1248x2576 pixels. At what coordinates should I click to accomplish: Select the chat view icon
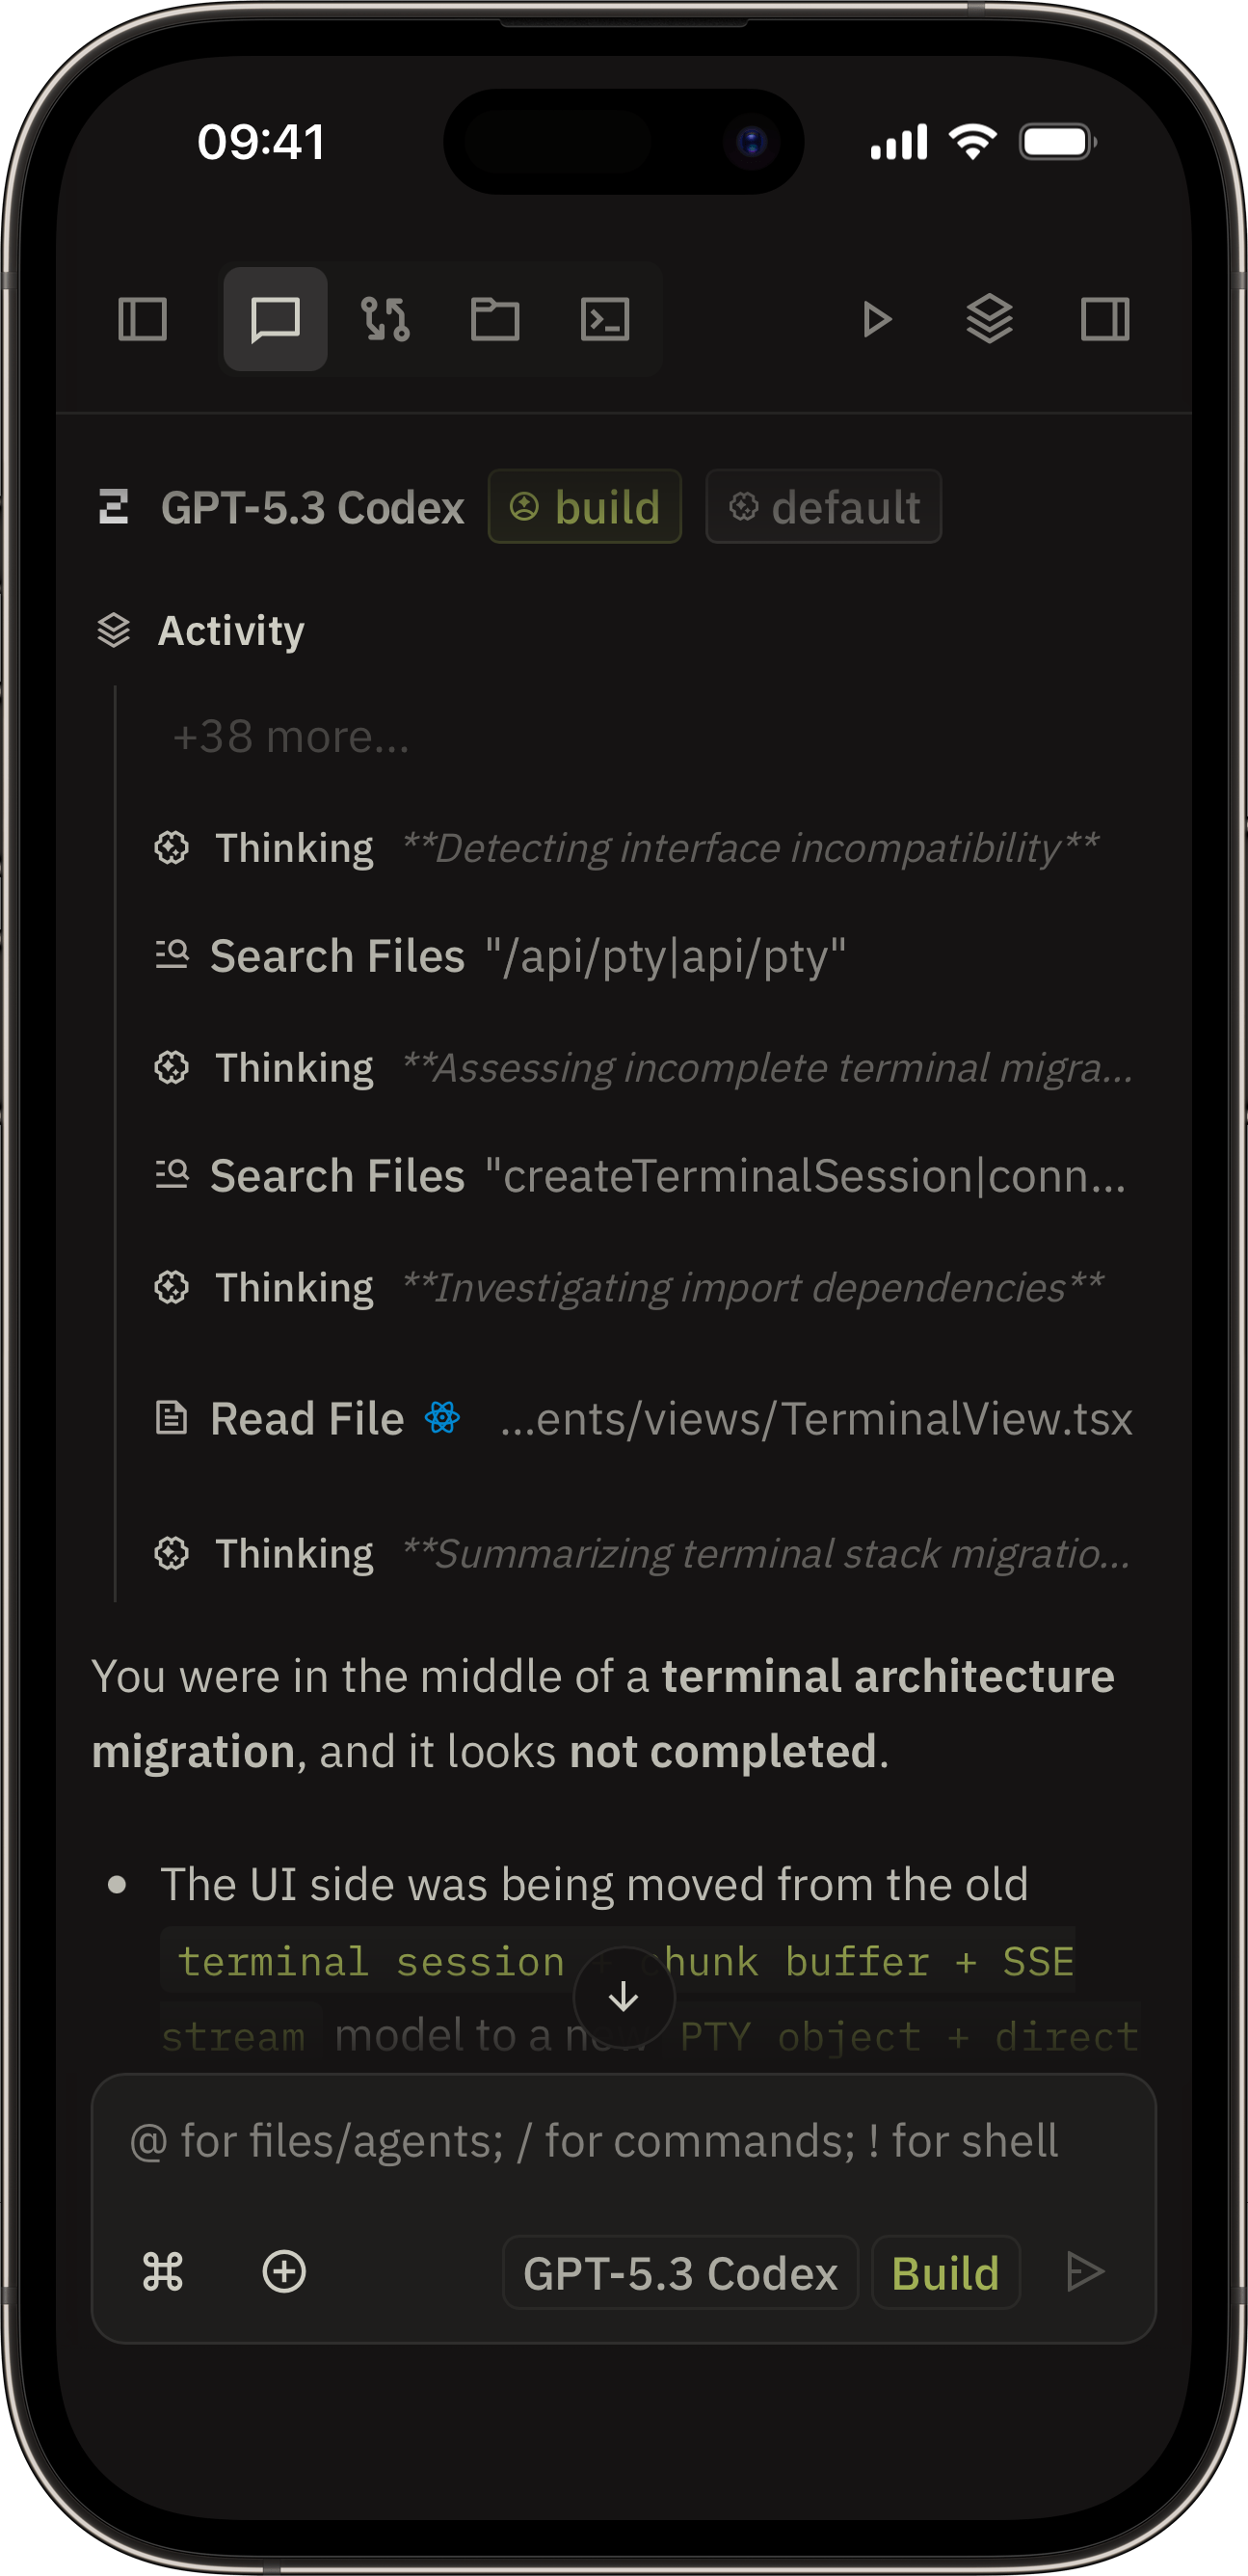pos(274,319)
